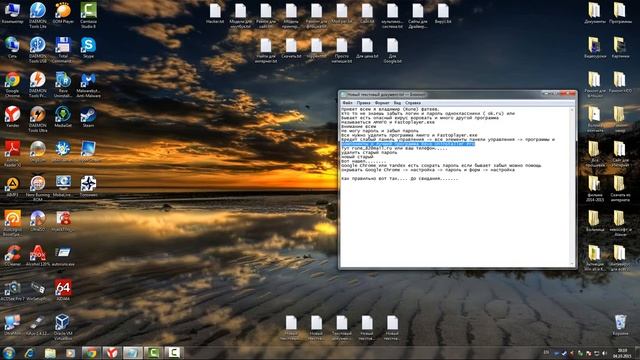Select the Recycle Bin icon
The image size is (640, 360).
coord(620,325)
